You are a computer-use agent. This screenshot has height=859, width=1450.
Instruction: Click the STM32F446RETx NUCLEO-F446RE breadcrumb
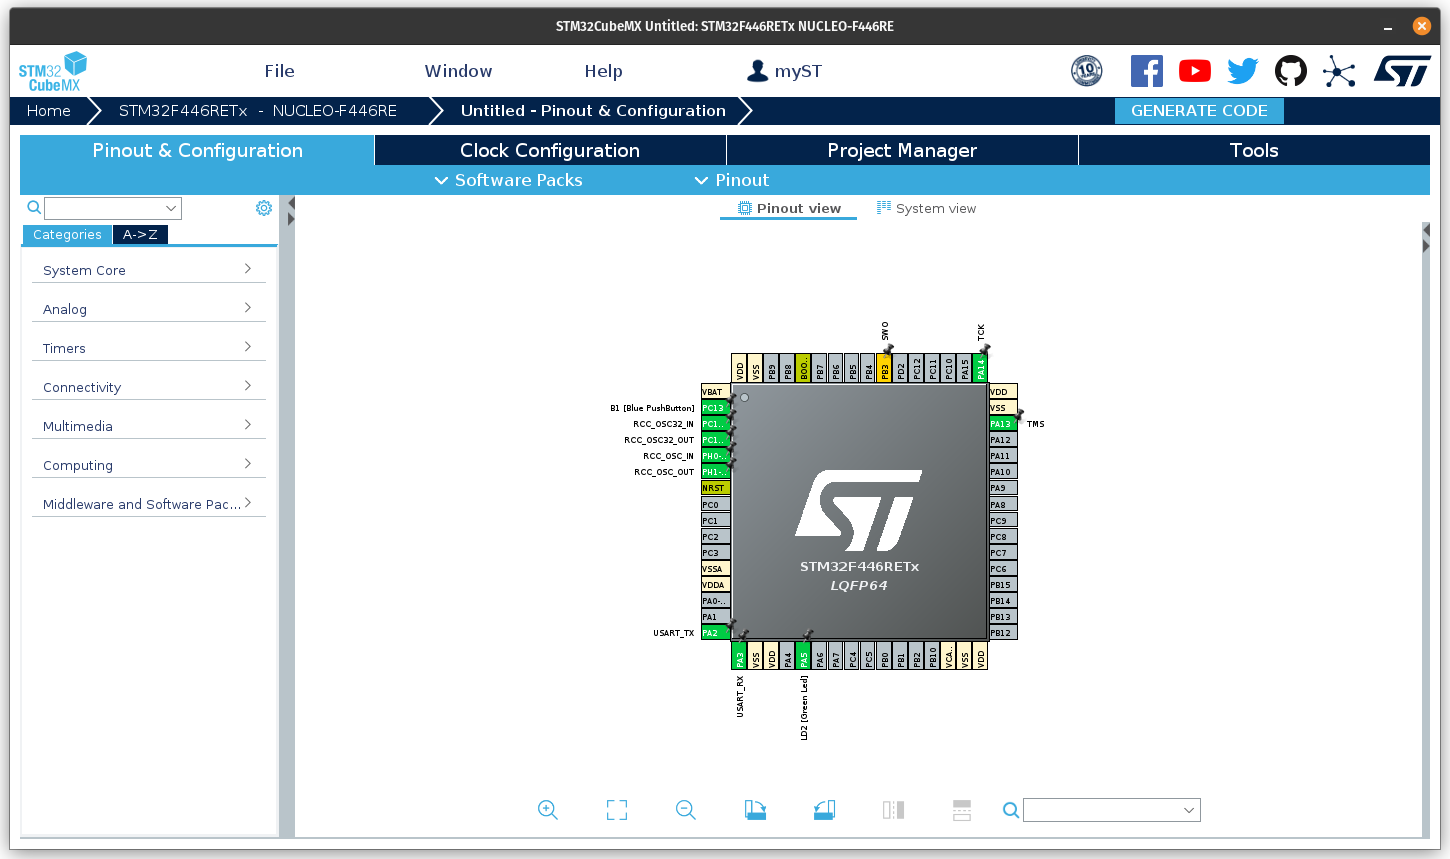[x=258, y=111]
